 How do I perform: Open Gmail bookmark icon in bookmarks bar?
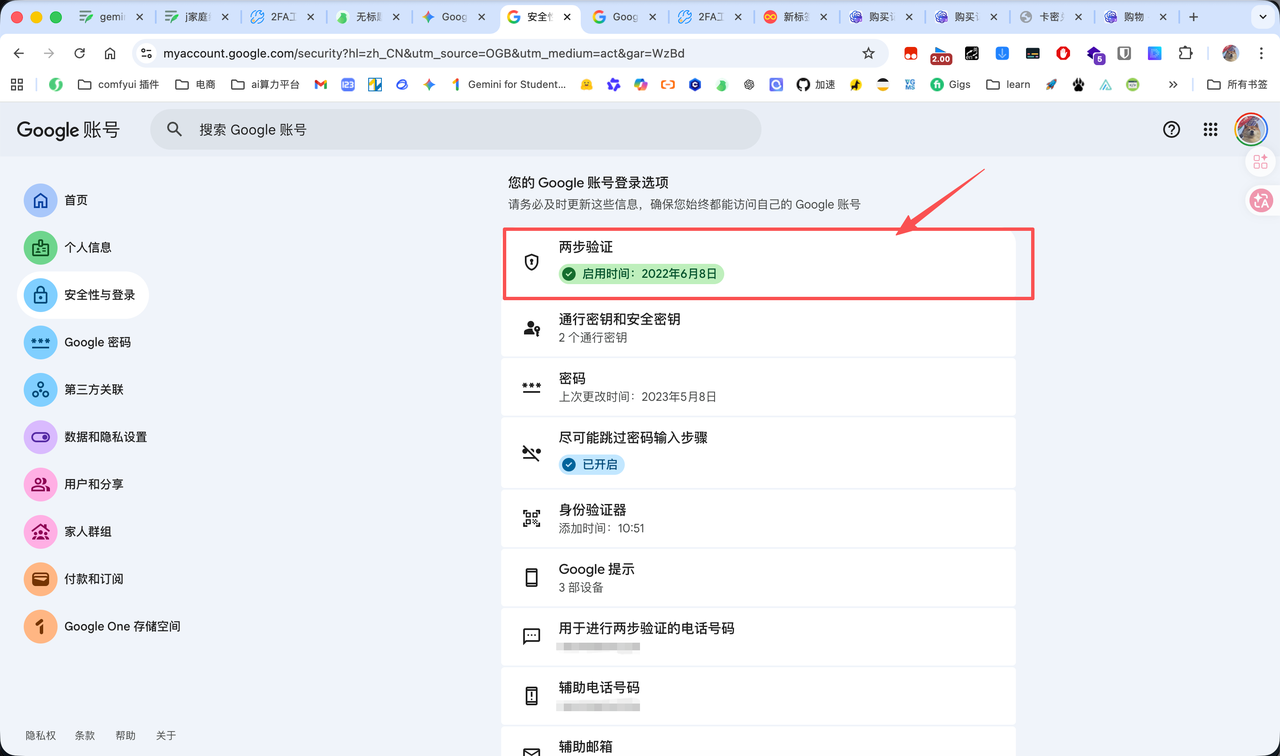tap(320, 85)
